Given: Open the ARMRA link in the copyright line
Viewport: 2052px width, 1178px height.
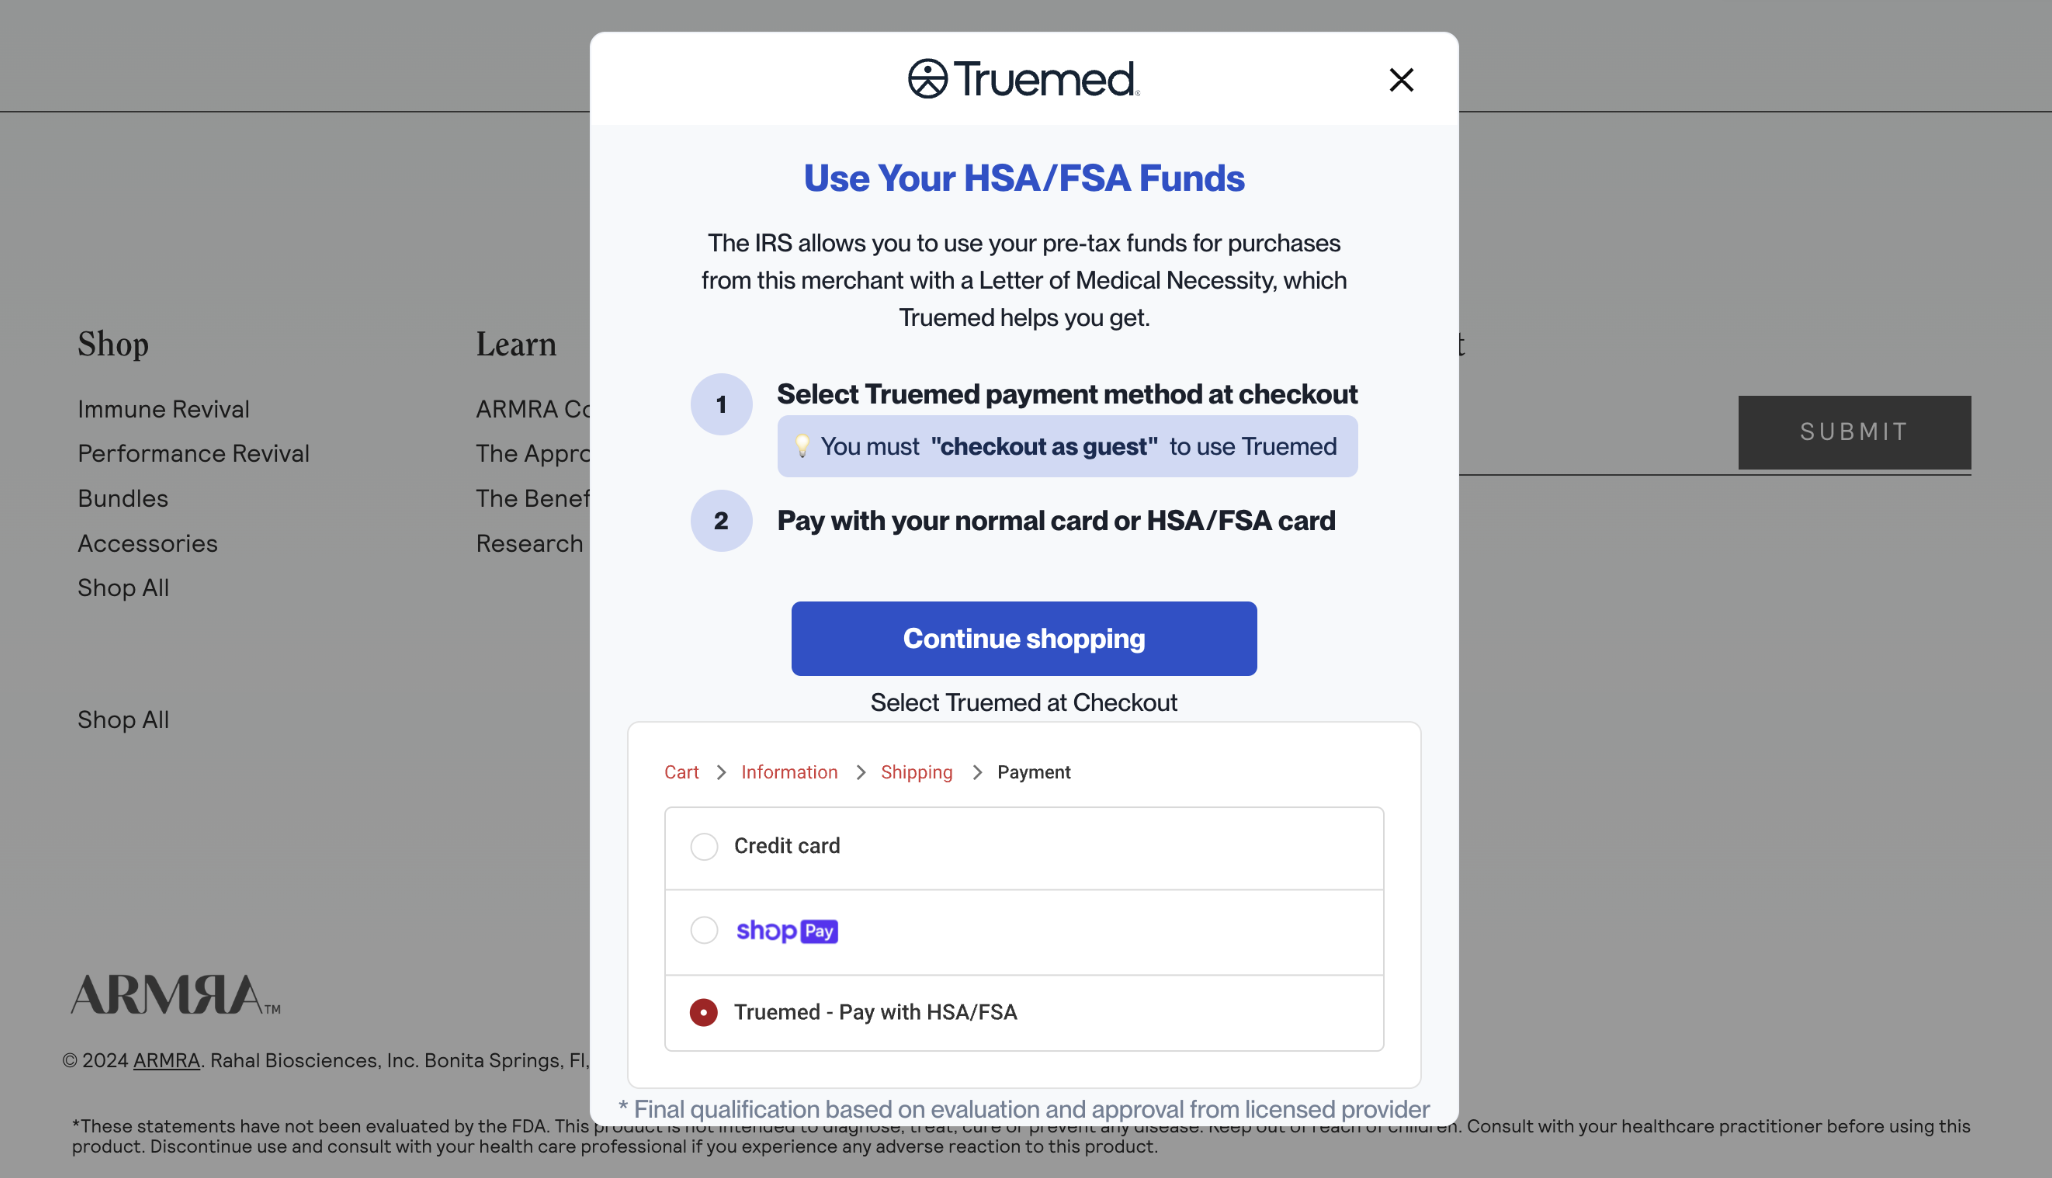Looking at the screenshot, I should (x=165, y=1060).
